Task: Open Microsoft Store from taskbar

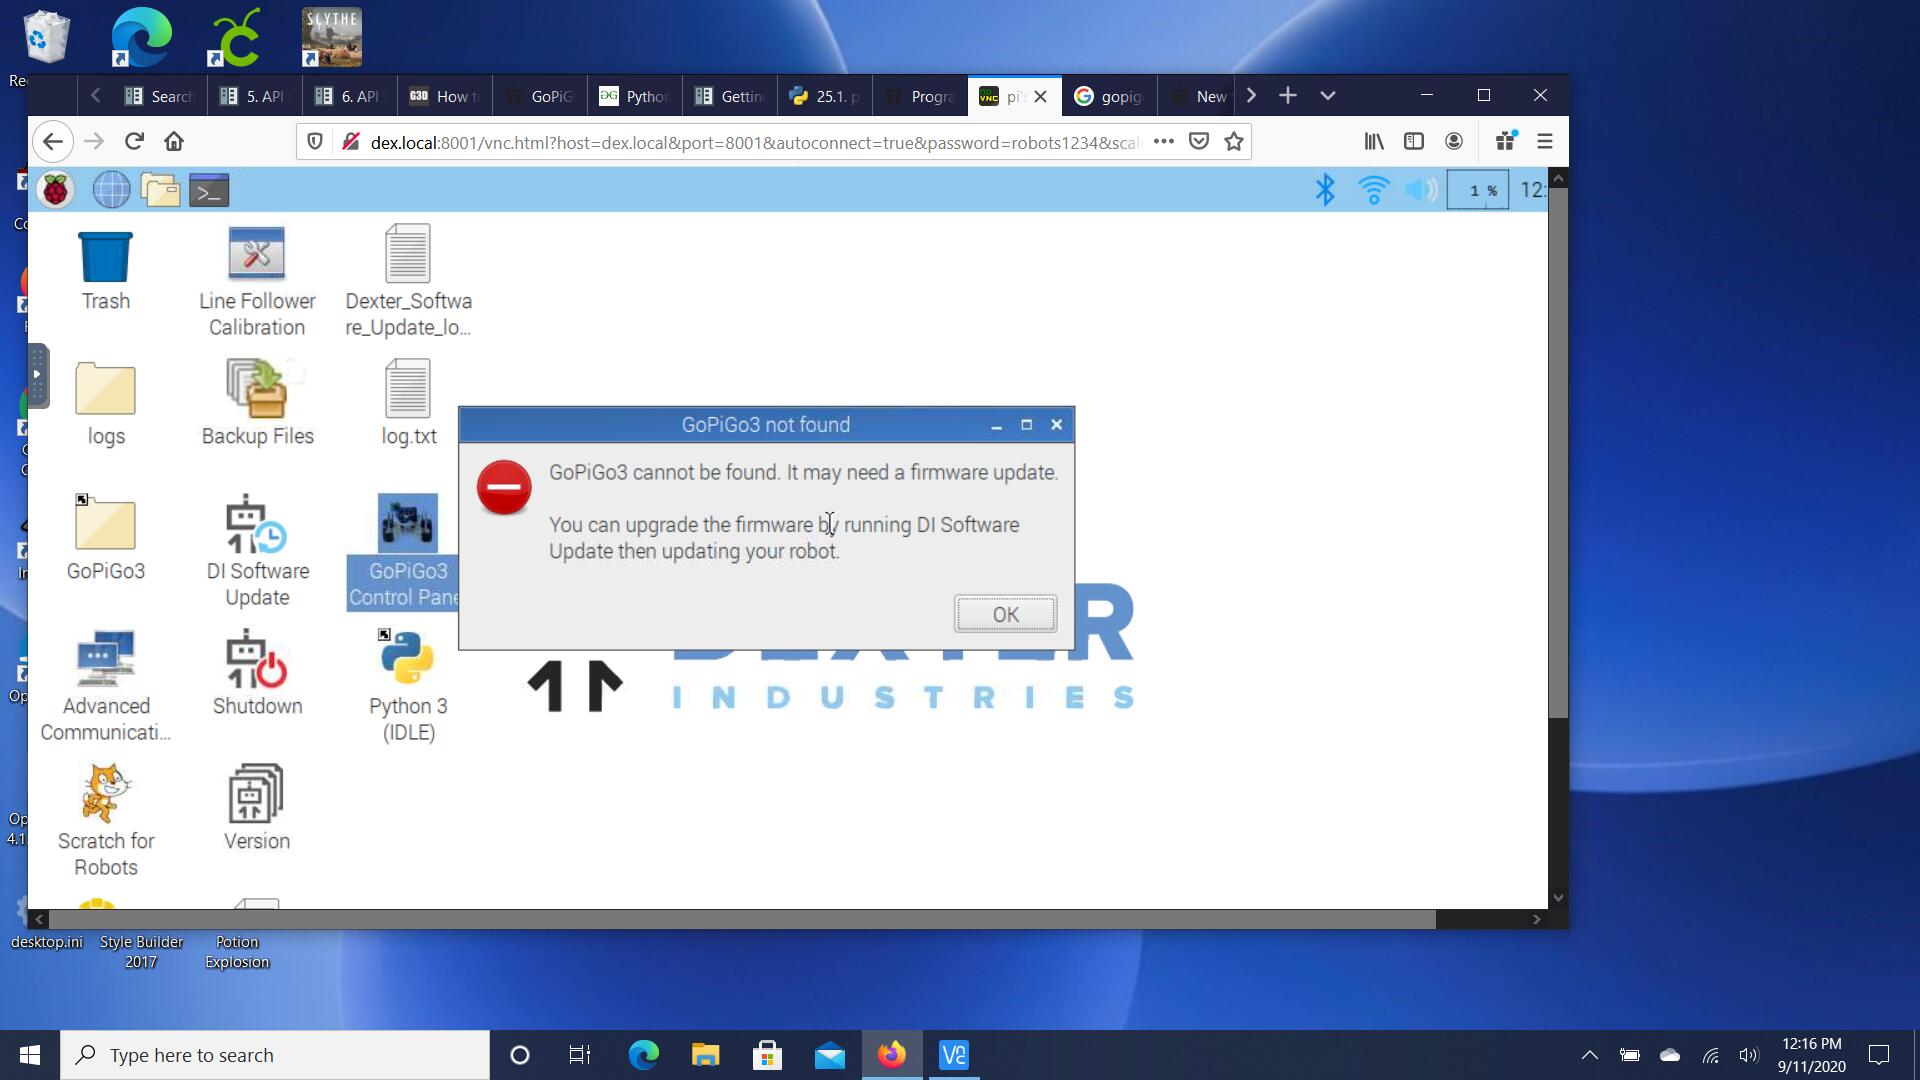Action: coord(767,1055)
